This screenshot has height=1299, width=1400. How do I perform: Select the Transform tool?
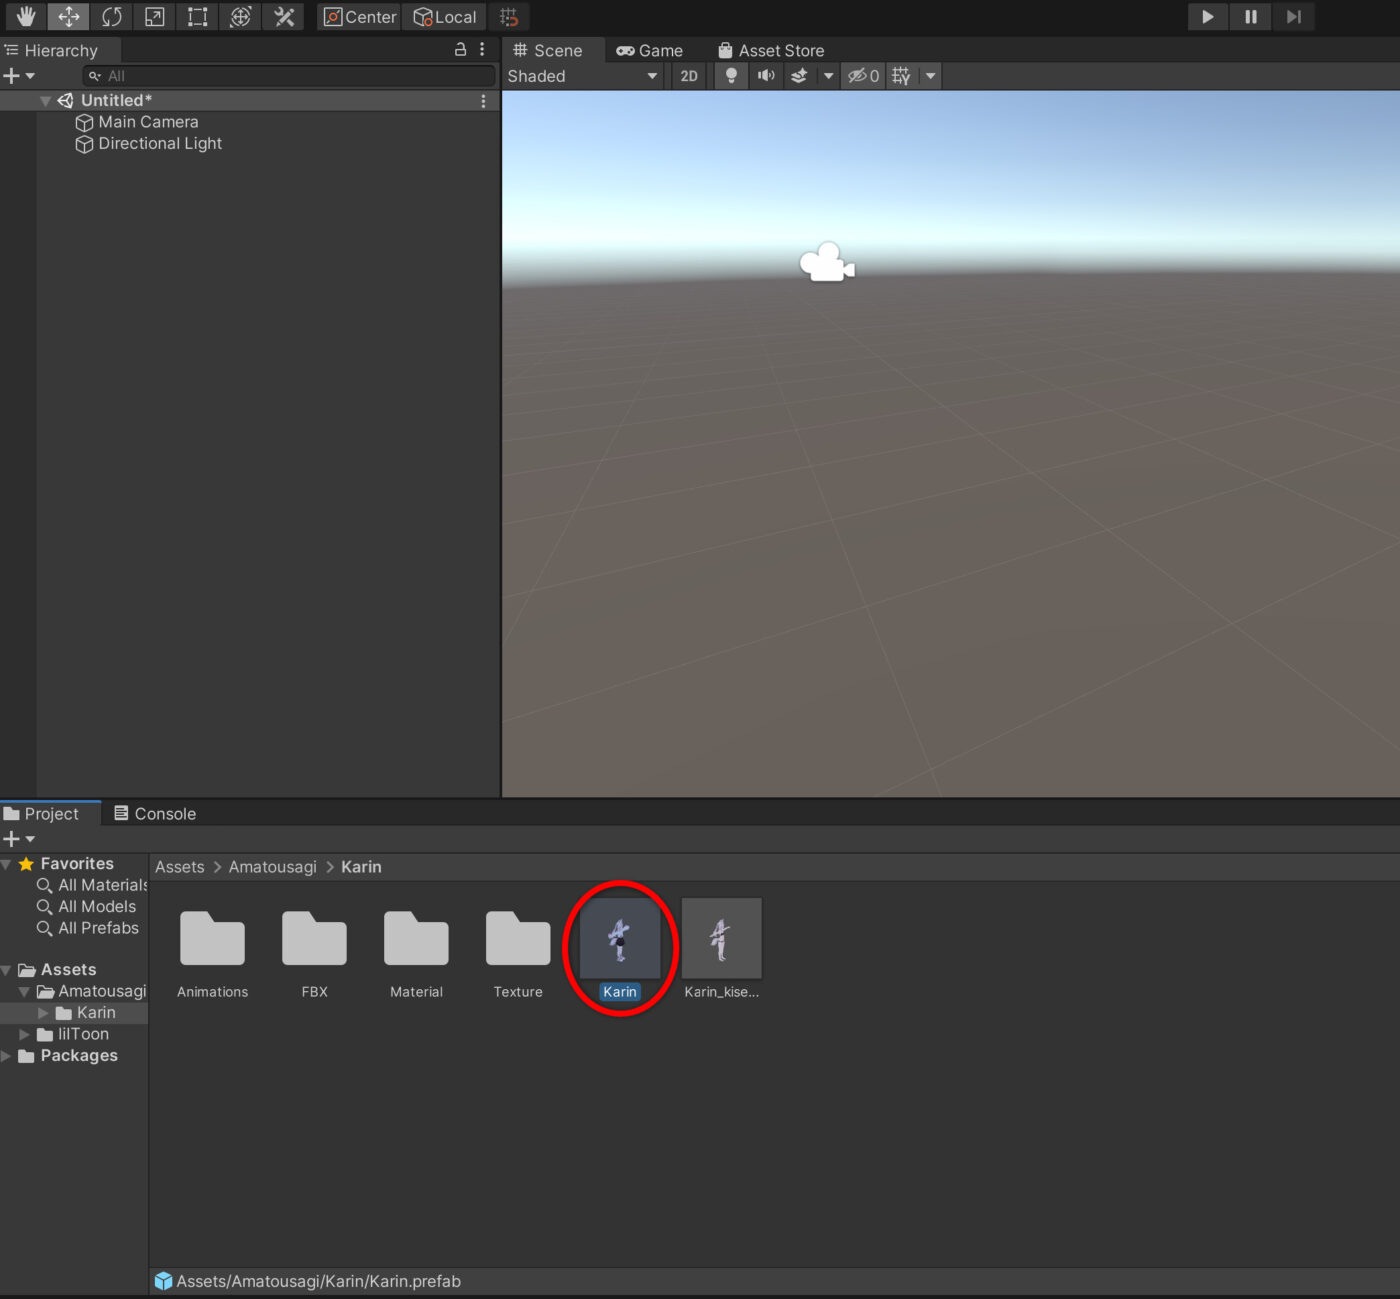[240, 17]
